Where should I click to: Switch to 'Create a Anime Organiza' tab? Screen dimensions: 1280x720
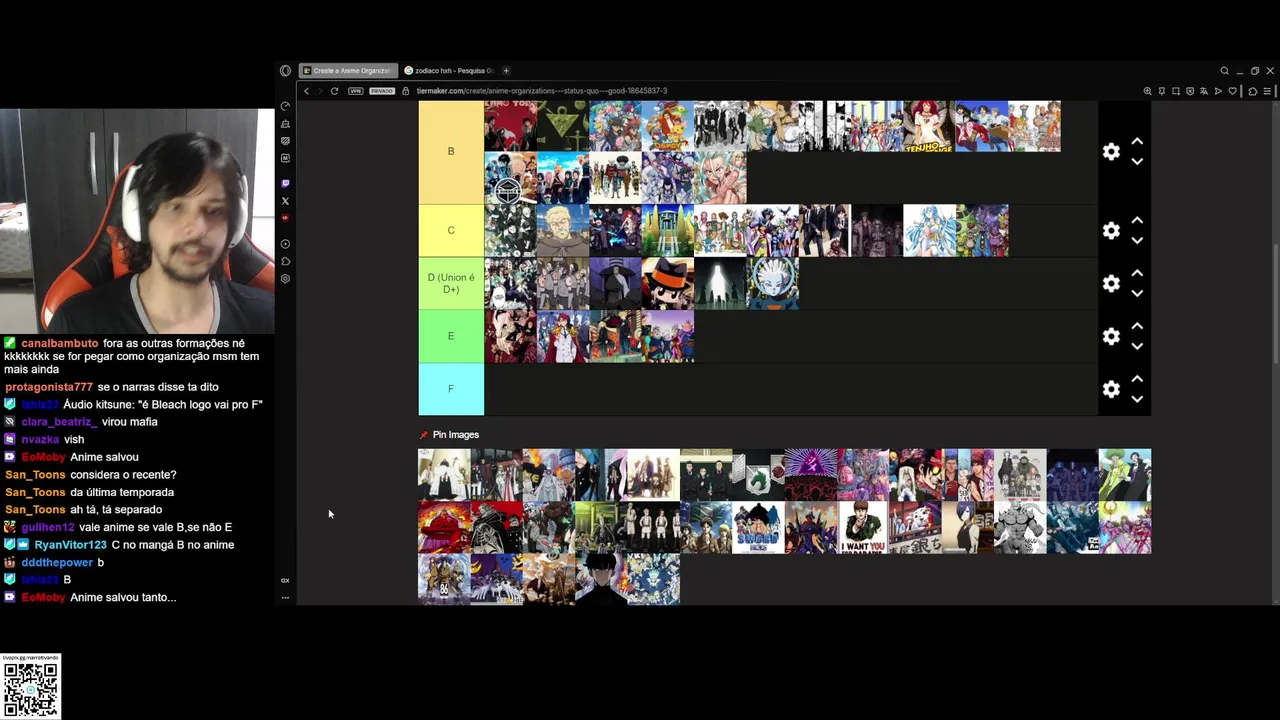(348, 71)
